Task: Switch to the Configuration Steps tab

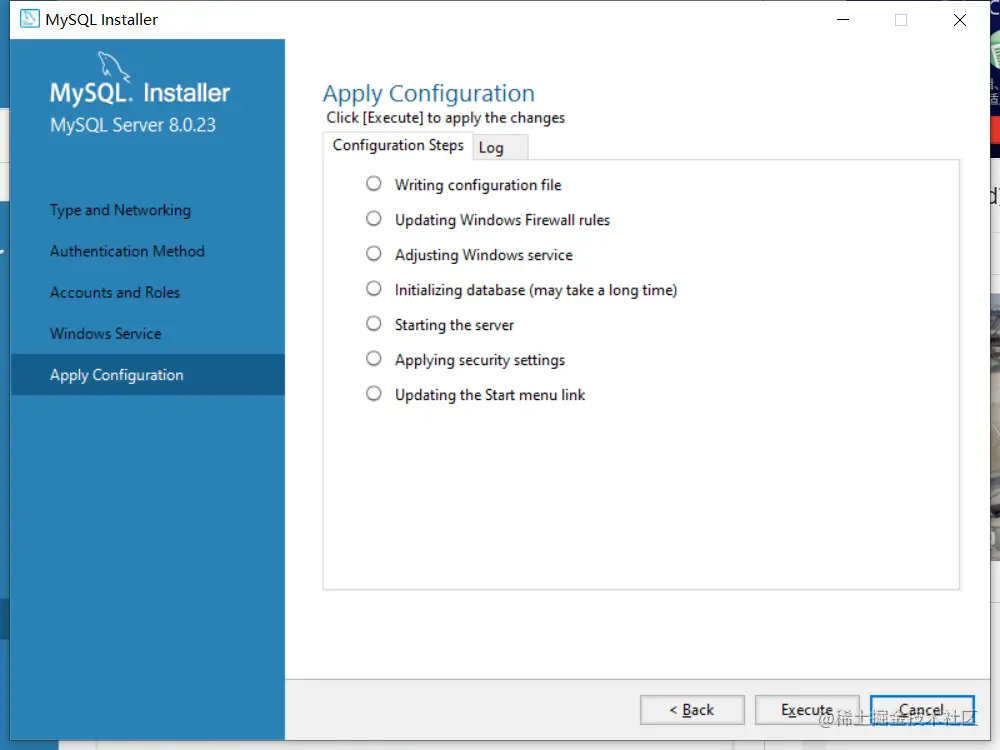Action: pyautogui.click(x=398, y=145)
